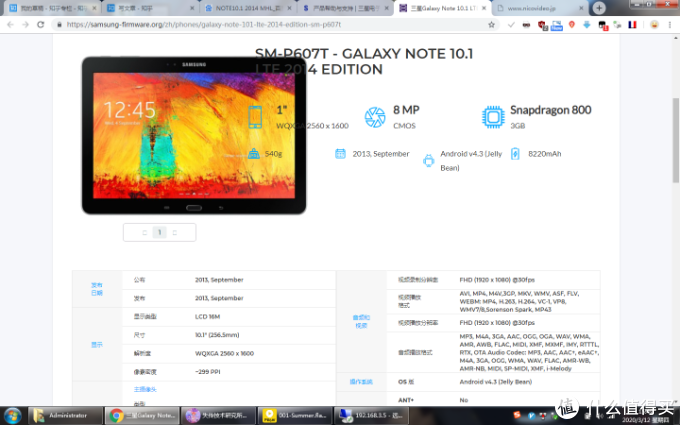The image size is (680, 425).
Task: Click the Android robot icon
Action: [429, 160]
